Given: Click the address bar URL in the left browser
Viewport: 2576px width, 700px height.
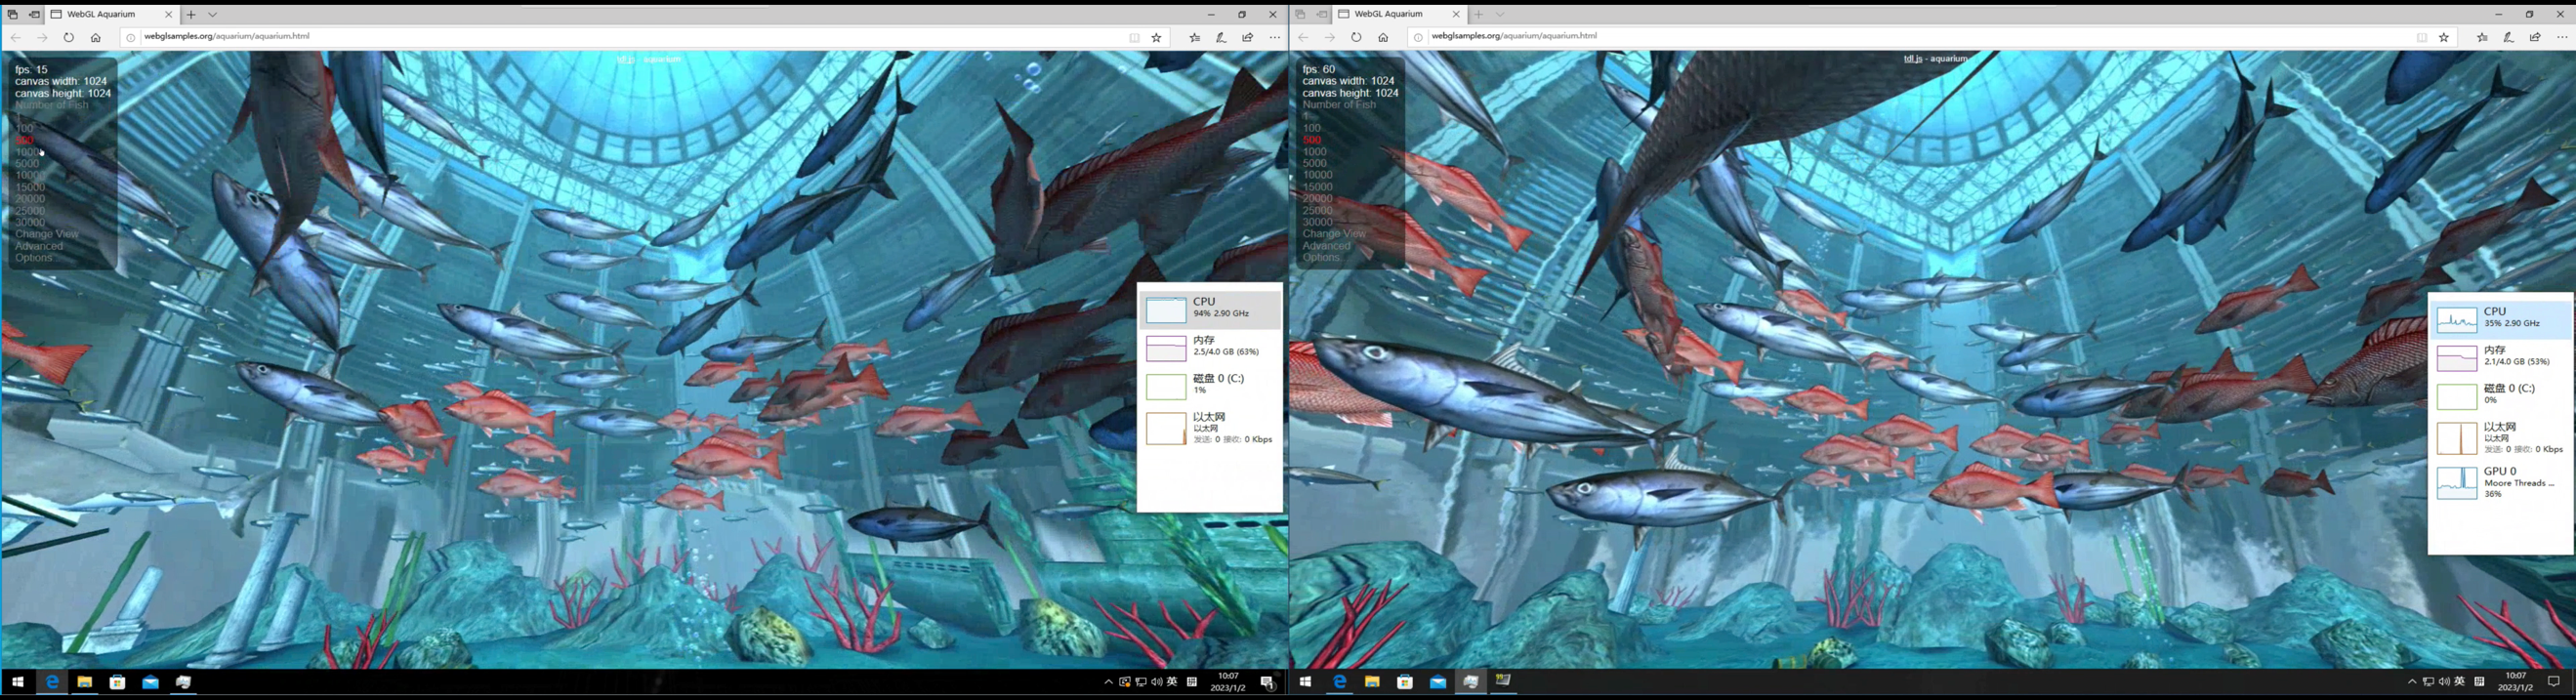Looking at the screenshot, I should [227, 36].
